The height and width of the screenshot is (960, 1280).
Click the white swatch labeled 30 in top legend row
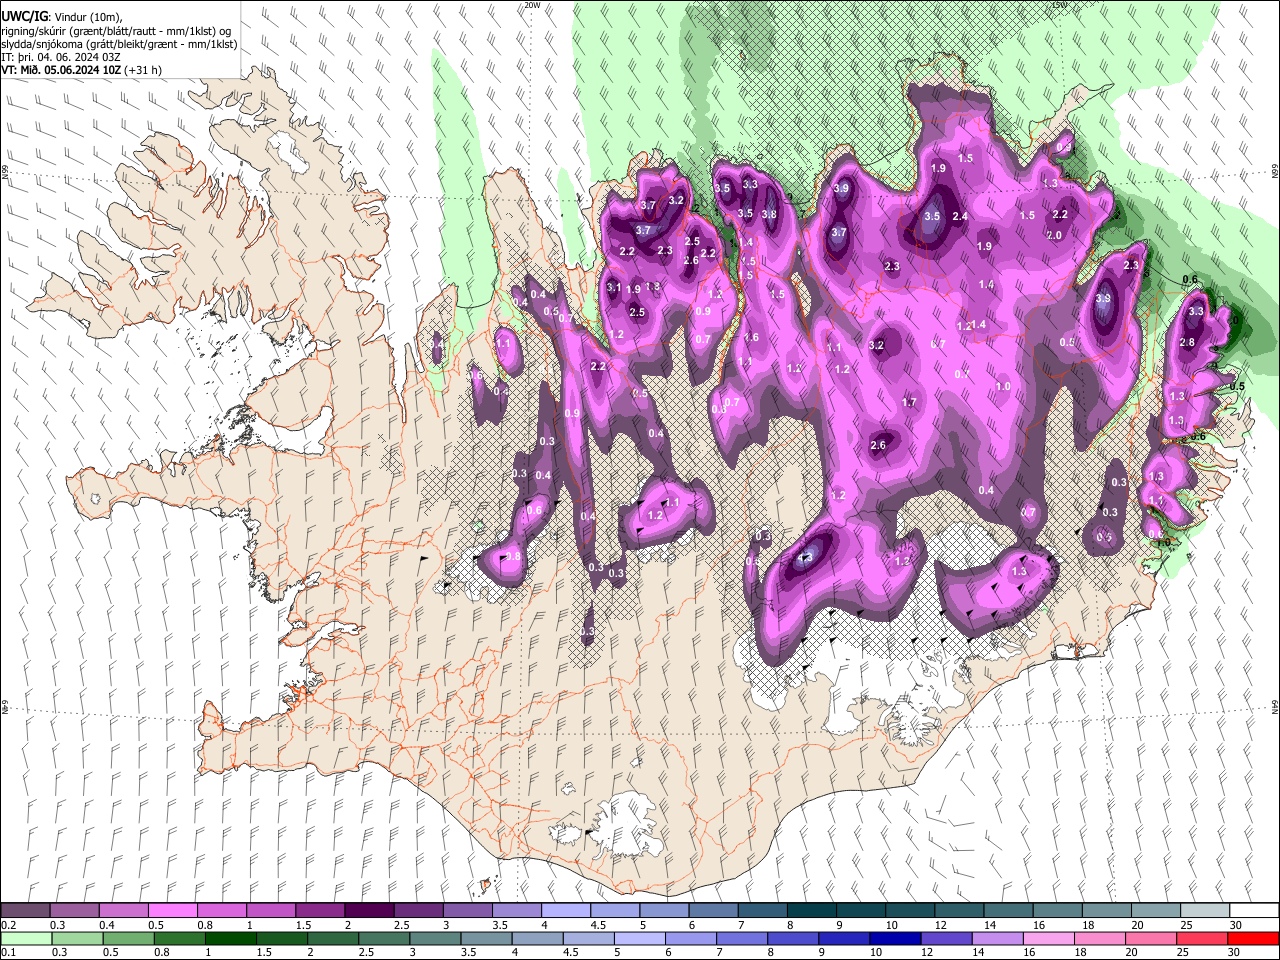click(x=1253, y=910)
